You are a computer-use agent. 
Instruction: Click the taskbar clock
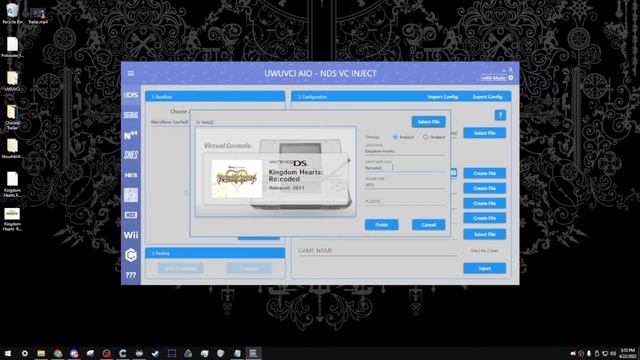coord(628,353)
